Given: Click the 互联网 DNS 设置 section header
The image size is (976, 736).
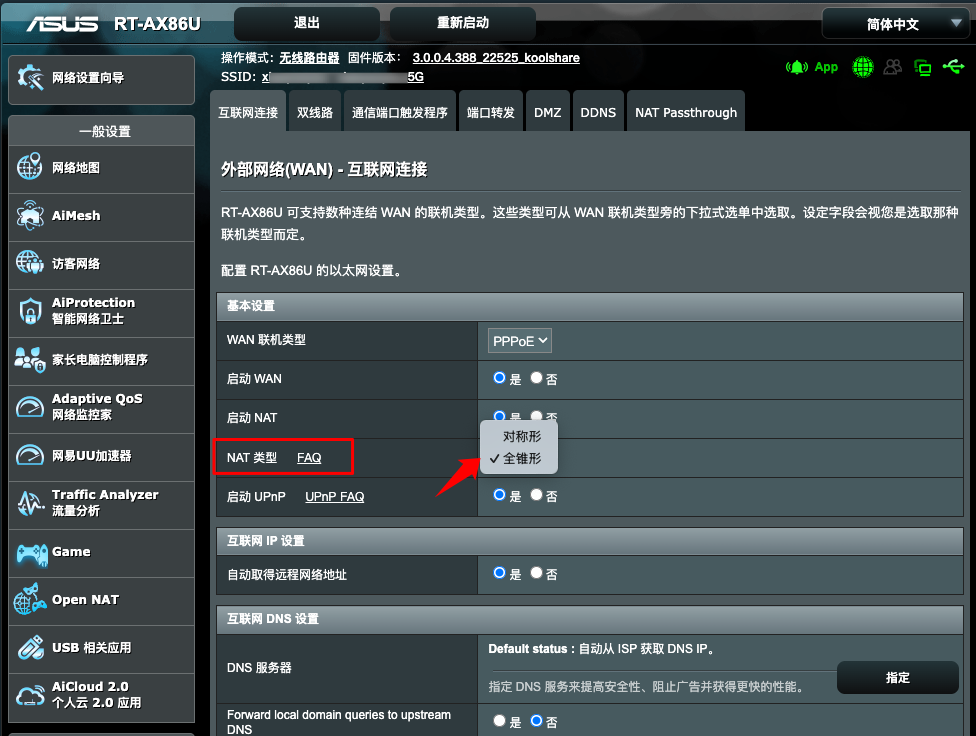Looking at the screenshot, I should pyautogui.click(x=590, y=618).
